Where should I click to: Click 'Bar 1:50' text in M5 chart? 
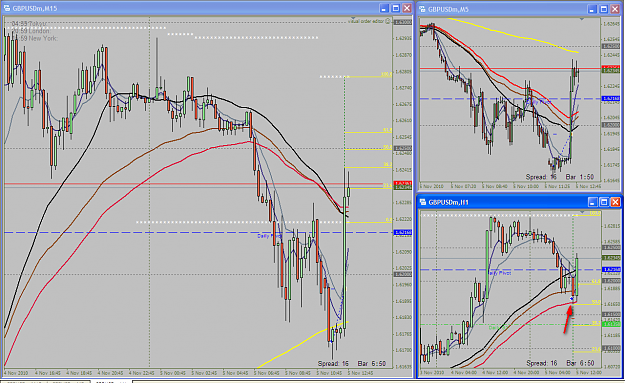580,177
